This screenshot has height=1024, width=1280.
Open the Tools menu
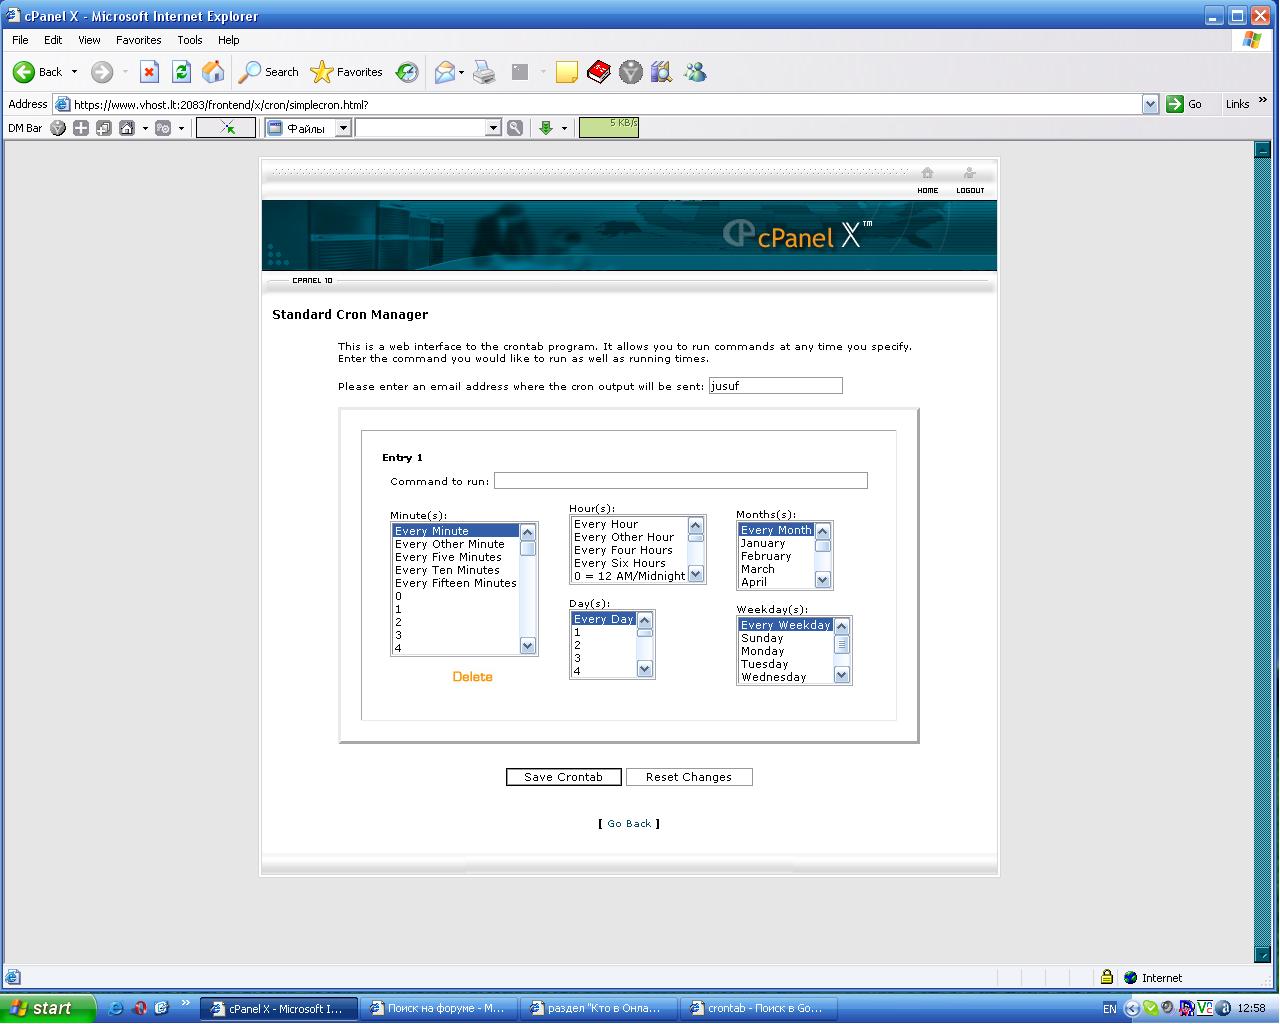pyautogui.click(x=190, y=40)
